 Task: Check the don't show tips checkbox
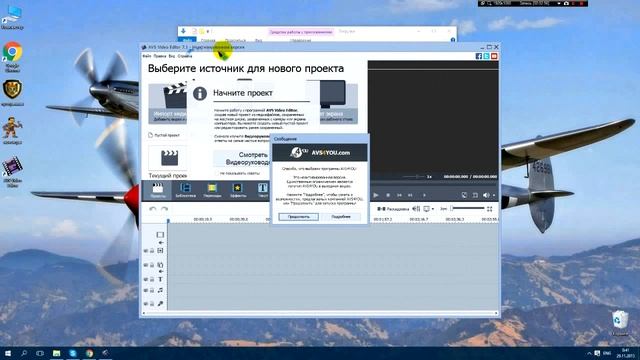coord(217,173)
